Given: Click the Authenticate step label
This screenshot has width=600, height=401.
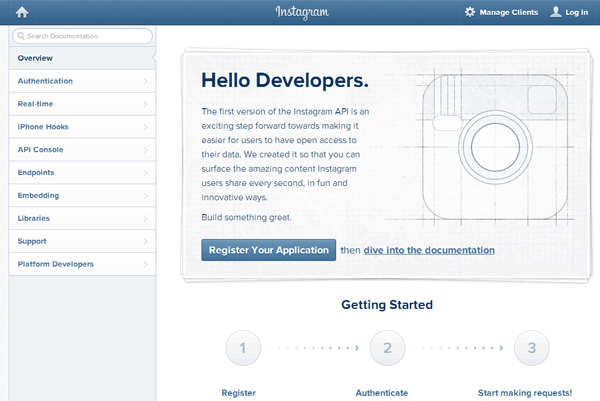Looking at the screenshot, I should 382,393.
